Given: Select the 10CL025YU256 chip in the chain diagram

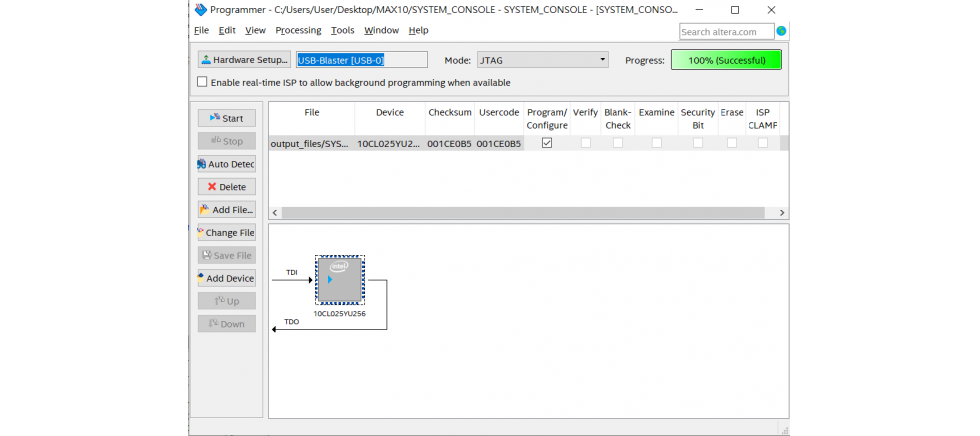Looking at the screenshot, I should 339,279.
